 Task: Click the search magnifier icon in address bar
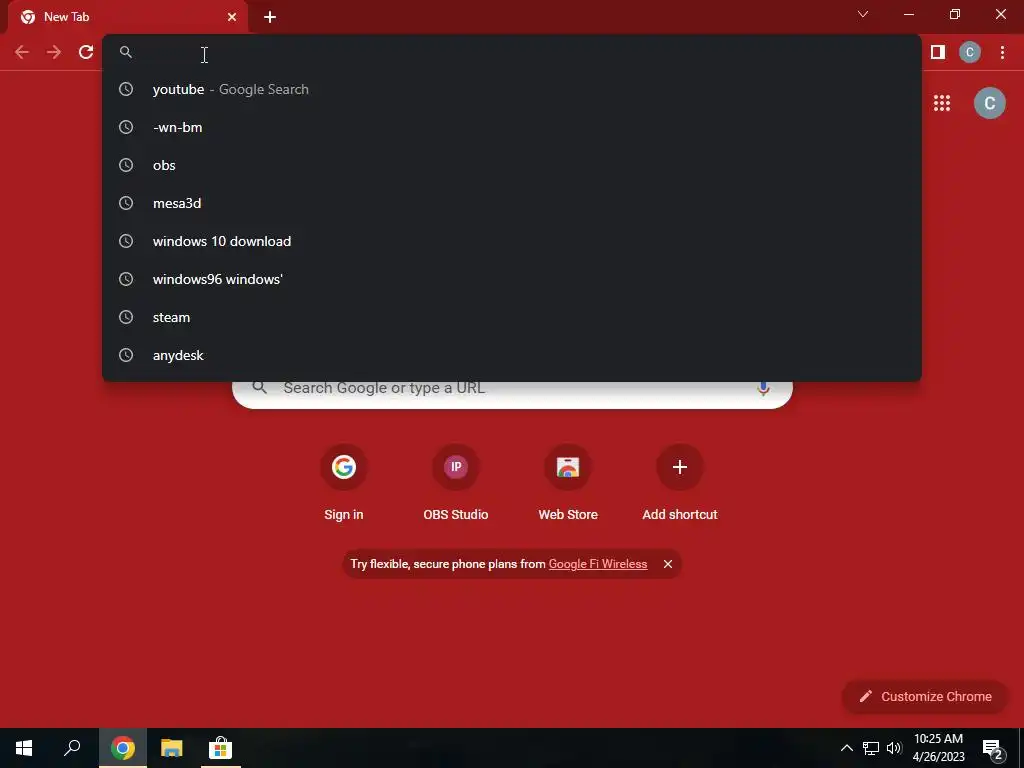coord(126,52)
